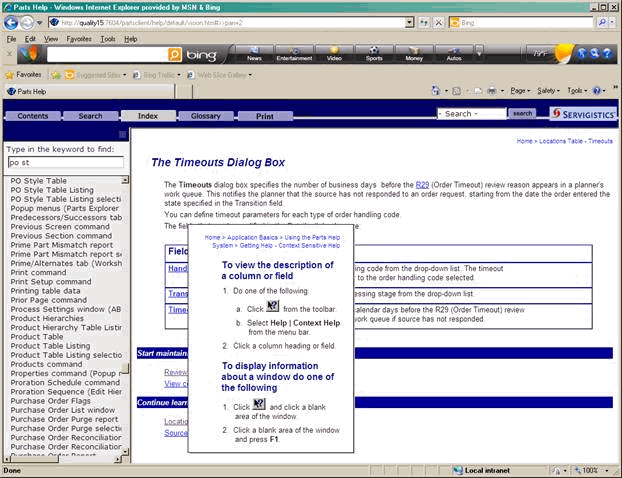Screen dimensions: 622x478
Task: Click the index list horizontal scrollbar thumb
Action: [x=35, y=459]
